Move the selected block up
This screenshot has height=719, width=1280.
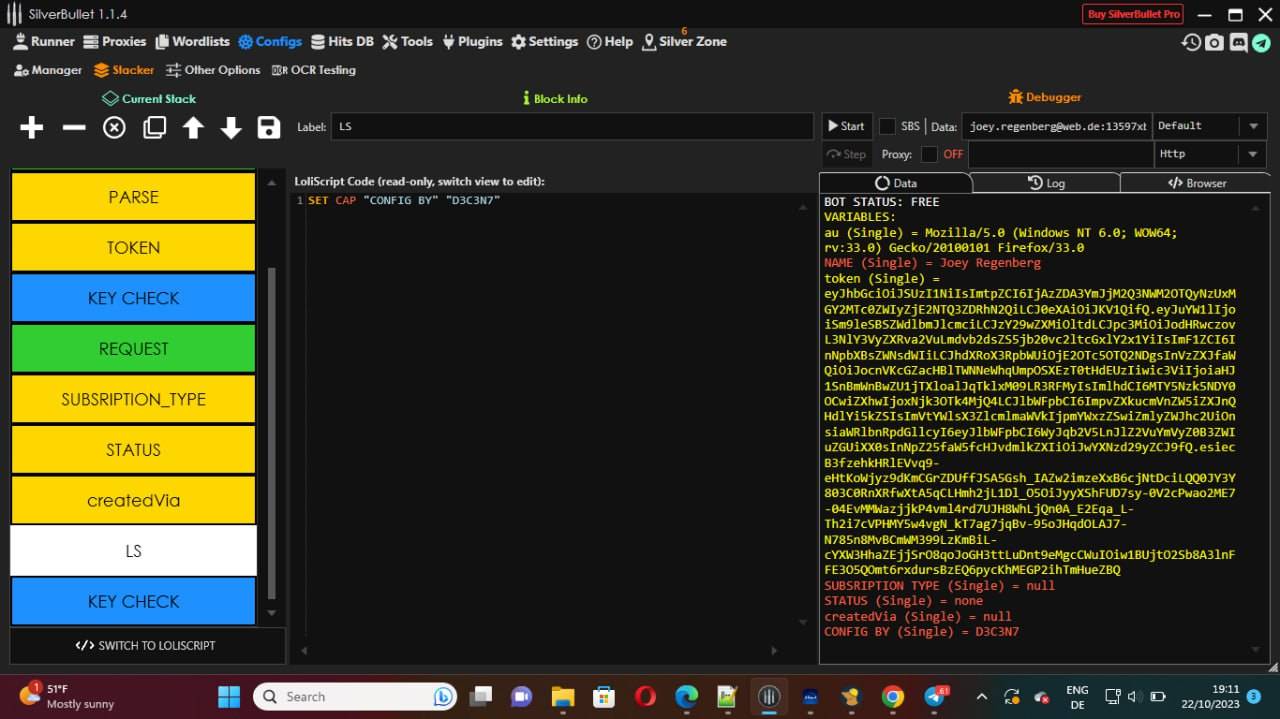point(193,127)
